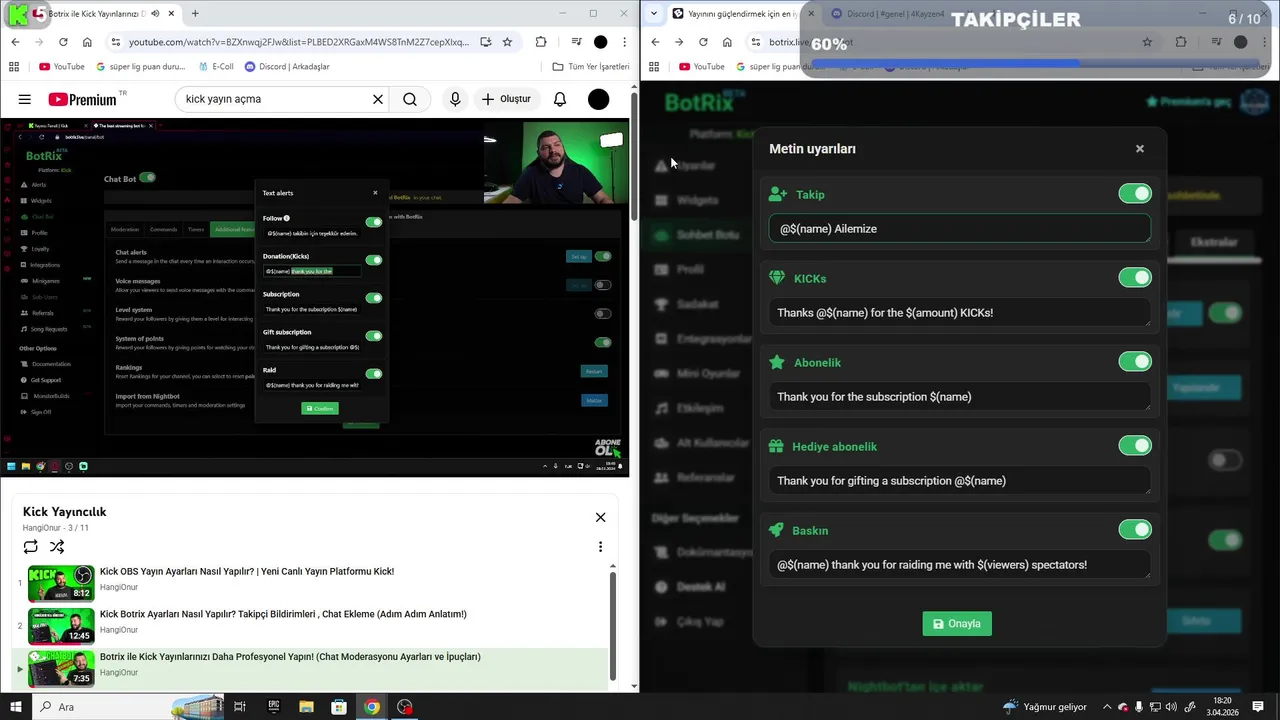Close the Metin uyarıları dialog
This screenshot has width=1280, height=720.
(1139, 148)
